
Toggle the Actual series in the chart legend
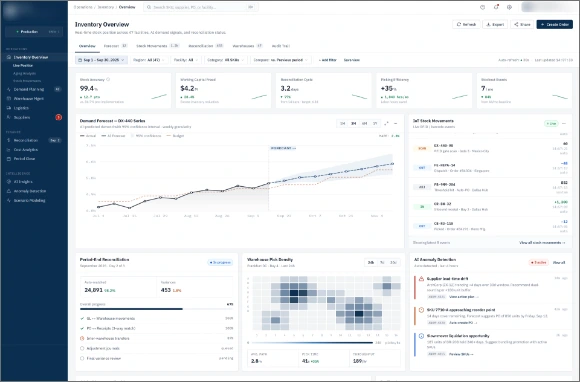88,136
